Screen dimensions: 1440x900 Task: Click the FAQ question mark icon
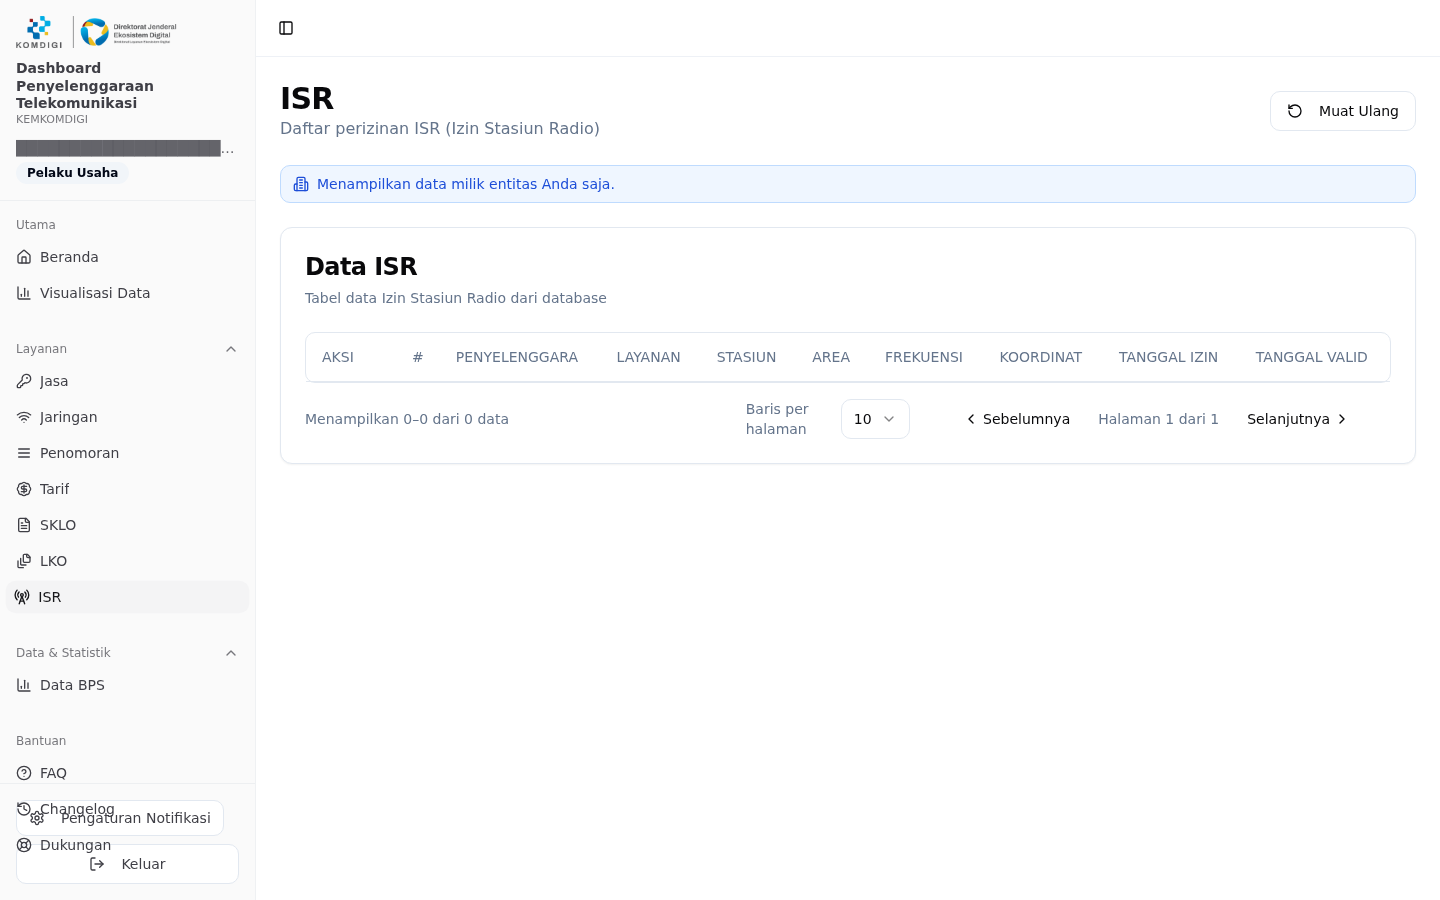[24, 773]
